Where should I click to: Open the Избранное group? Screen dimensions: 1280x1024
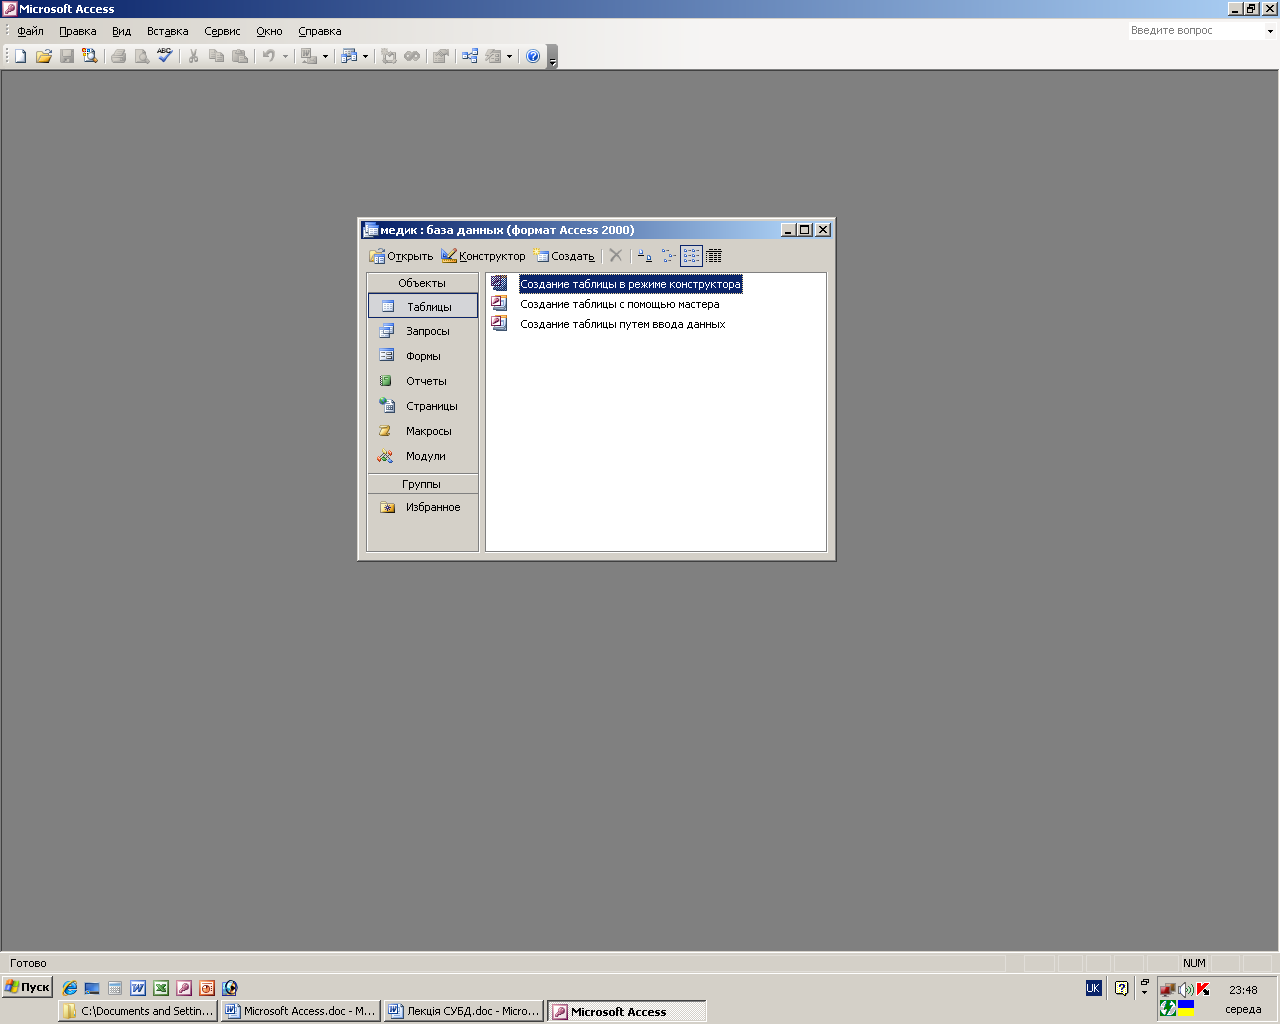pos(423,507)
